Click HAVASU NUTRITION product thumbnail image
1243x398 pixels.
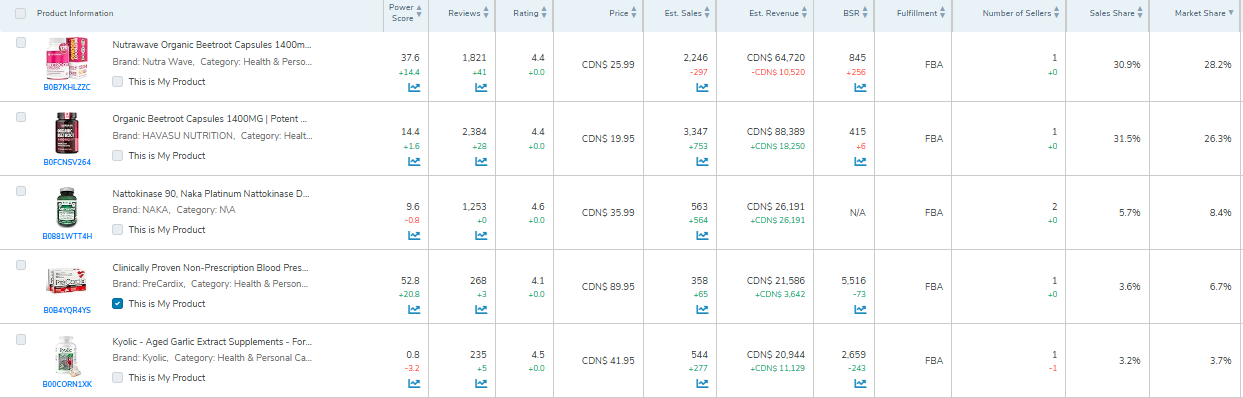click(67, 134)
